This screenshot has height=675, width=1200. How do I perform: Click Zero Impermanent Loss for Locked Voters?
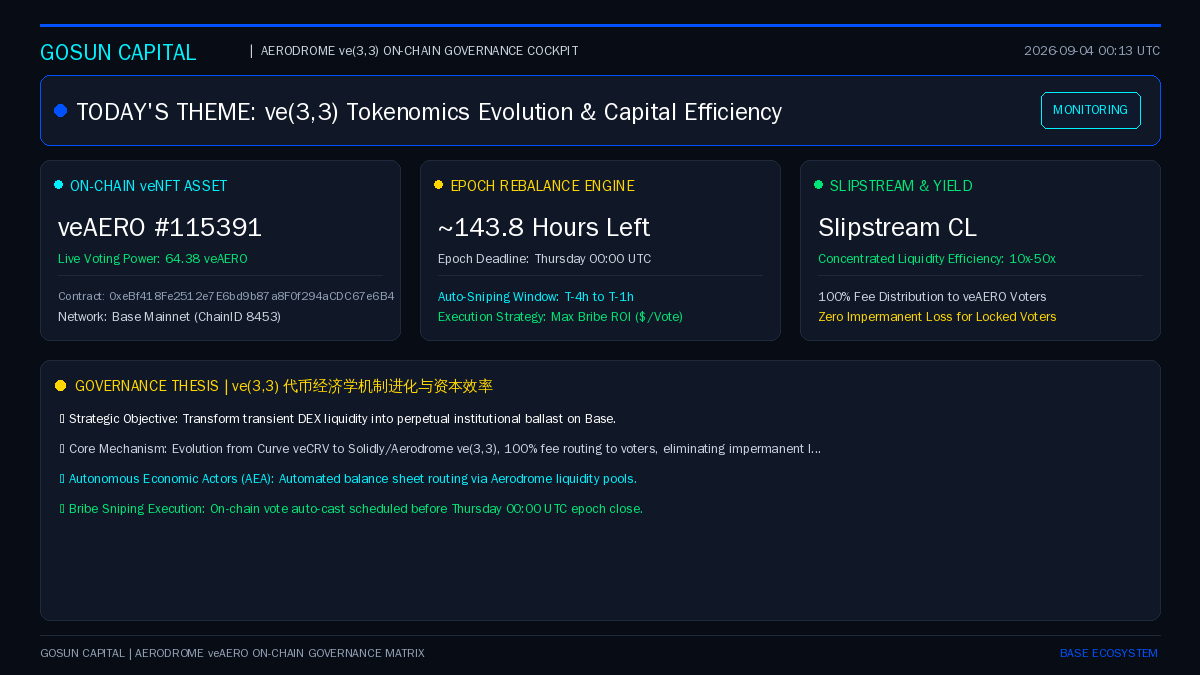937,317
